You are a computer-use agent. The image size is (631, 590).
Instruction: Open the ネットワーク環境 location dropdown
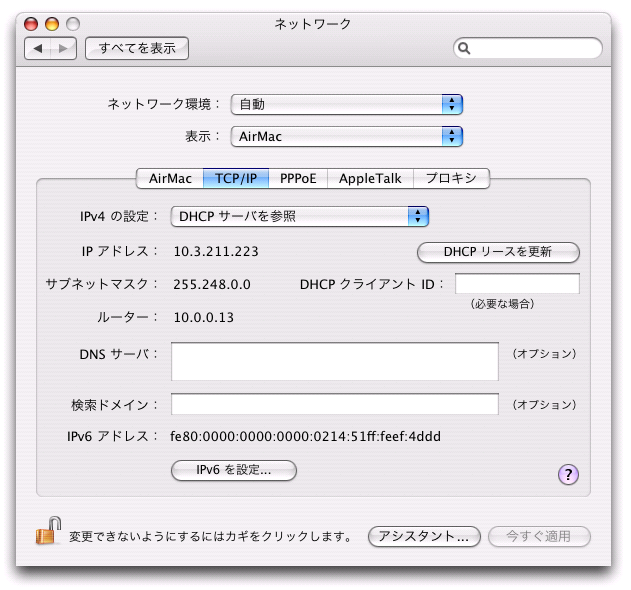pyautogui.click(x=346, y=104)
